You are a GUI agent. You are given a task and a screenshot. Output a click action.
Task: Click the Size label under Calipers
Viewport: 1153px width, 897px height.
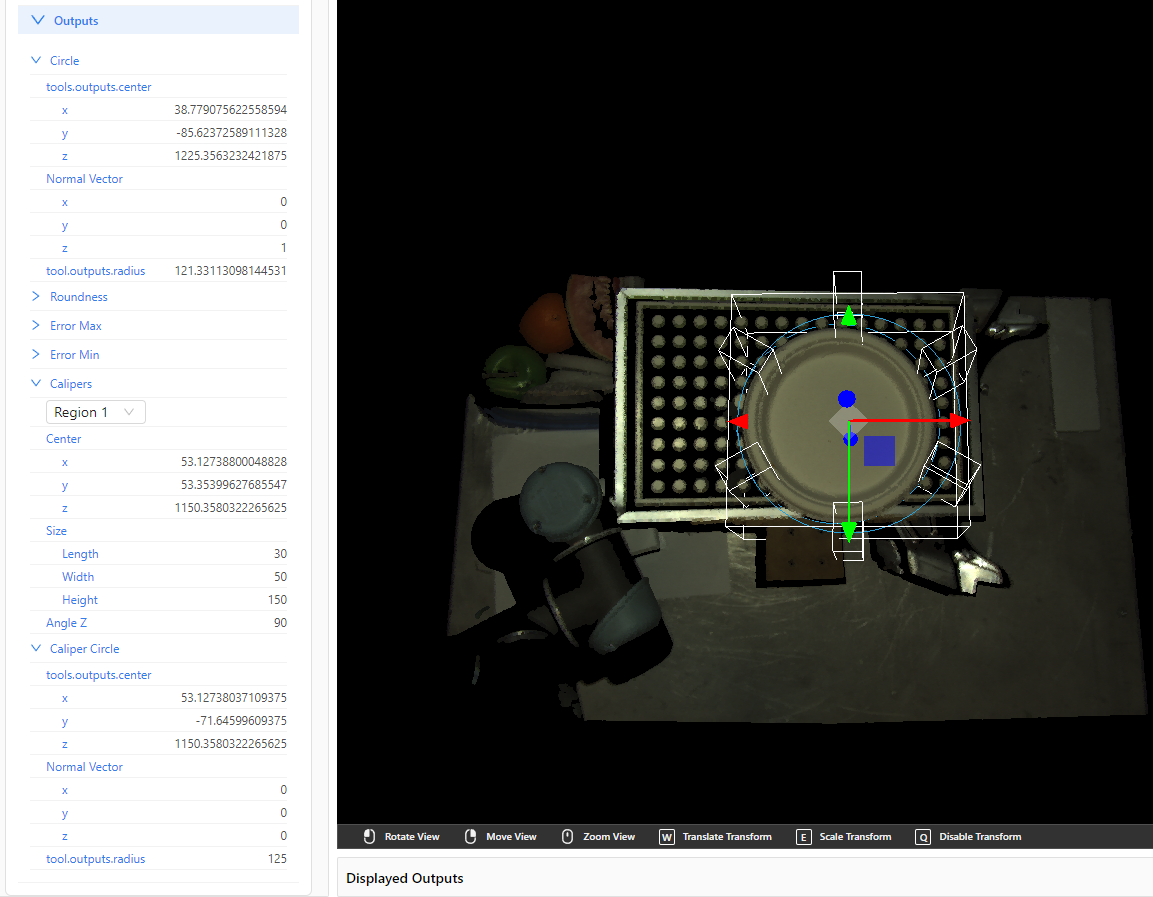(57, 531)
